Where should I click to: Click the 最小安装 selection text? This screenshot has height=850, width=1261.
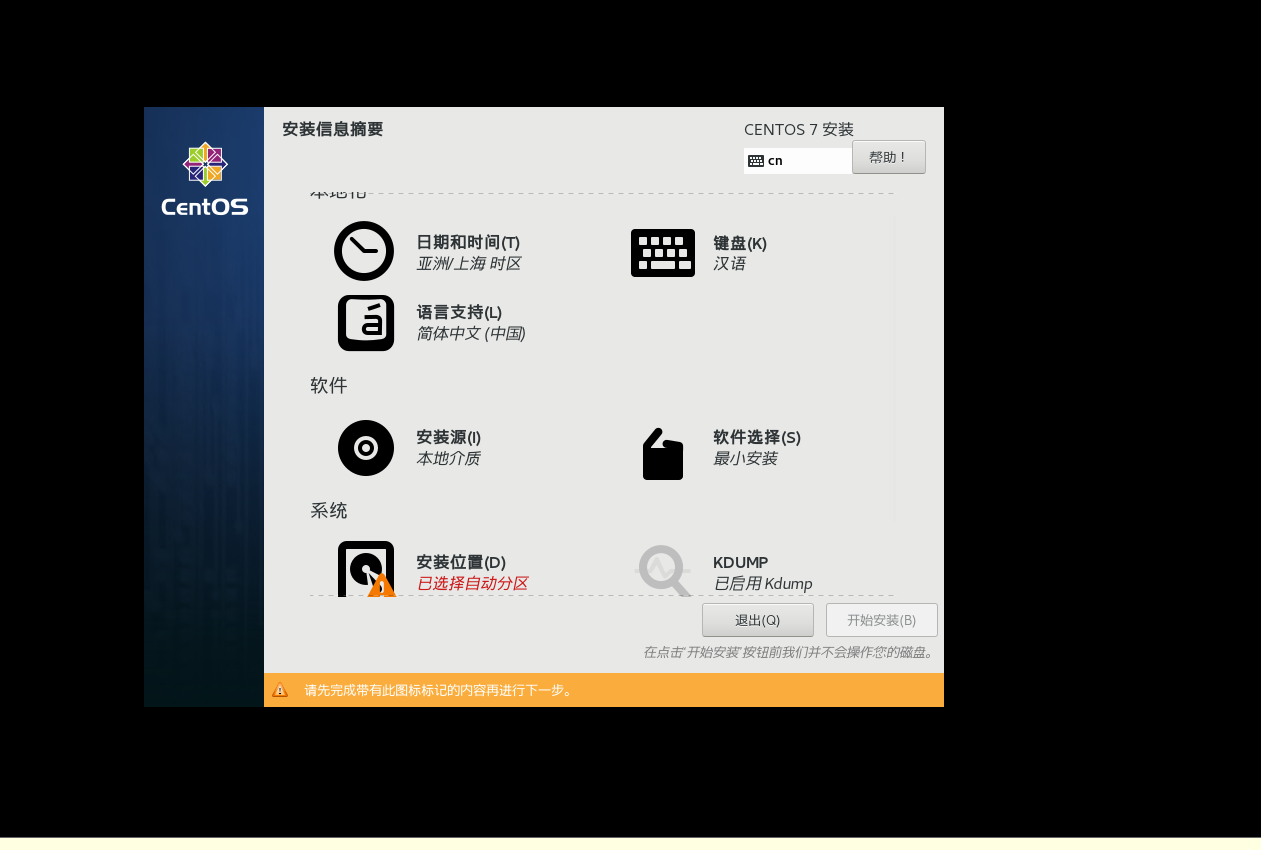click(745, 459)
